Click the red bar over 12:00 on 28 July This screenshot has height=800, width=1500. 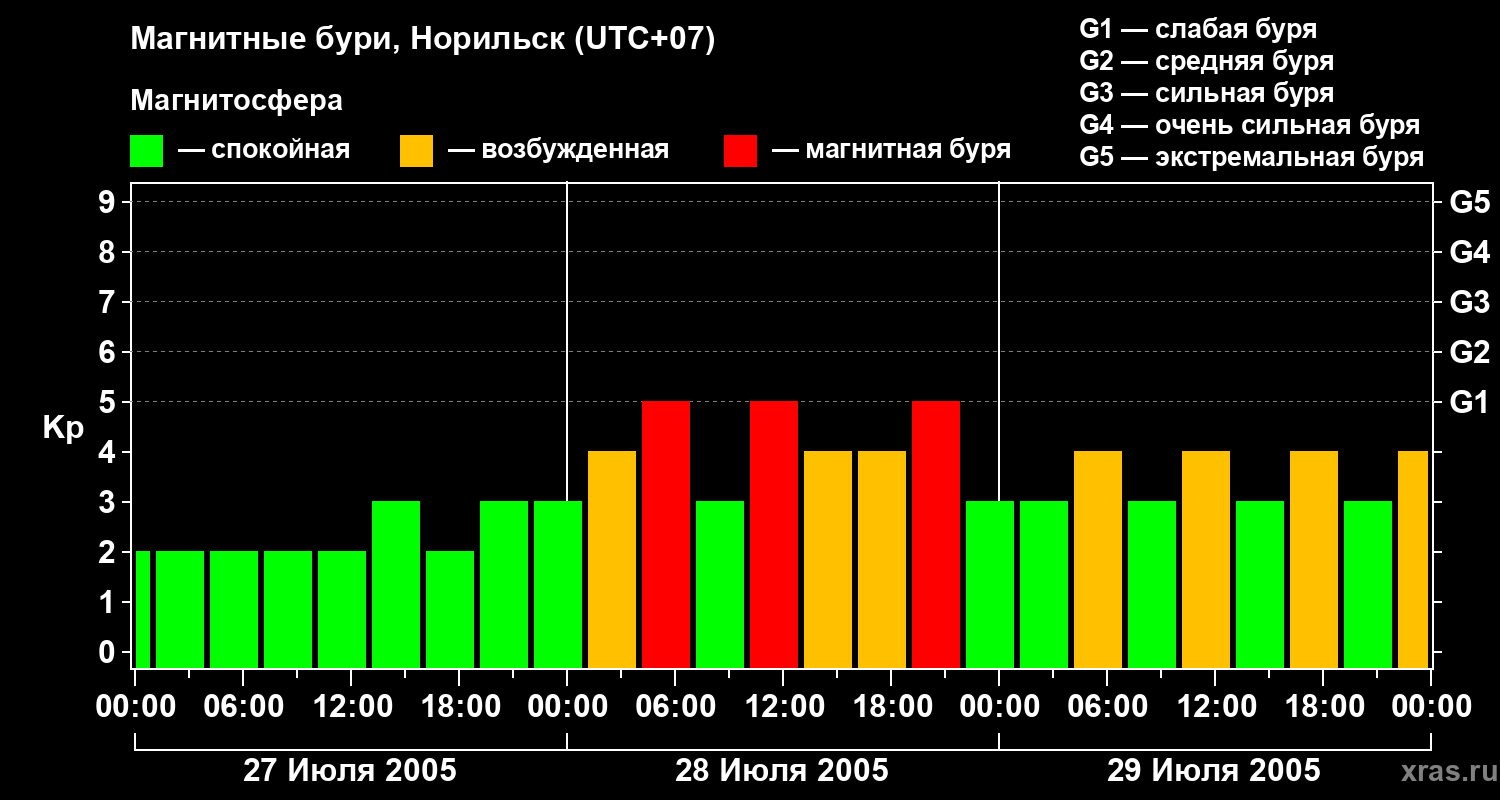tap(774, 534)
